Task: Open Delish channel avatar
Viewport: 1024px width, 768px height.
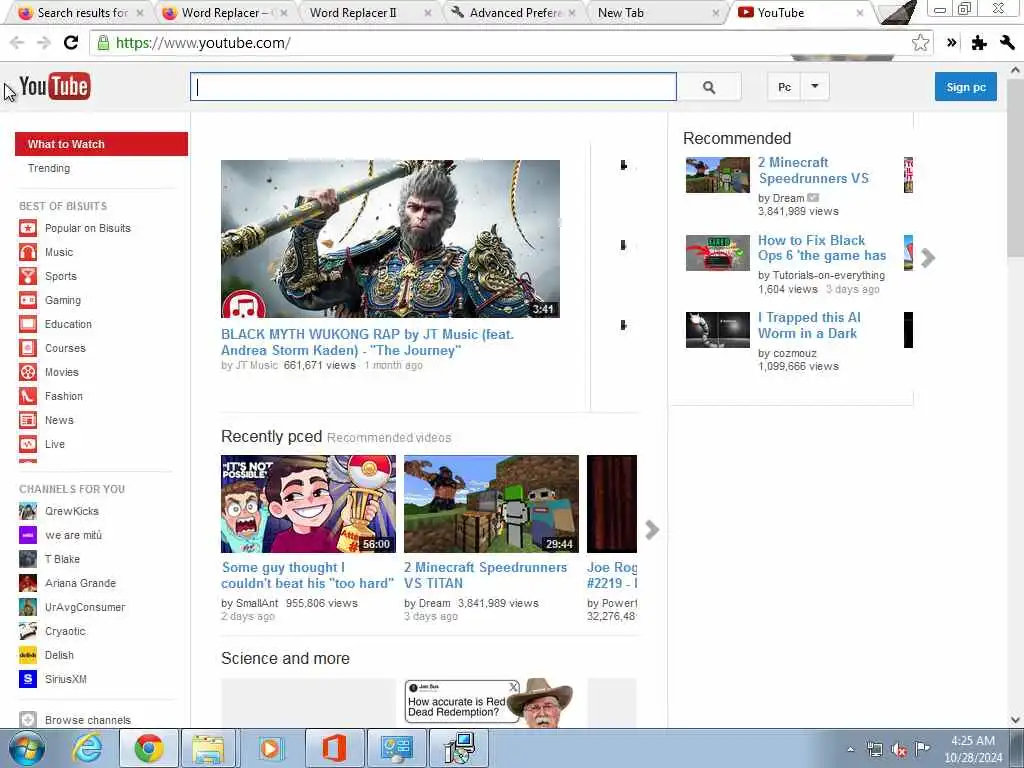Action: [27, 655]
